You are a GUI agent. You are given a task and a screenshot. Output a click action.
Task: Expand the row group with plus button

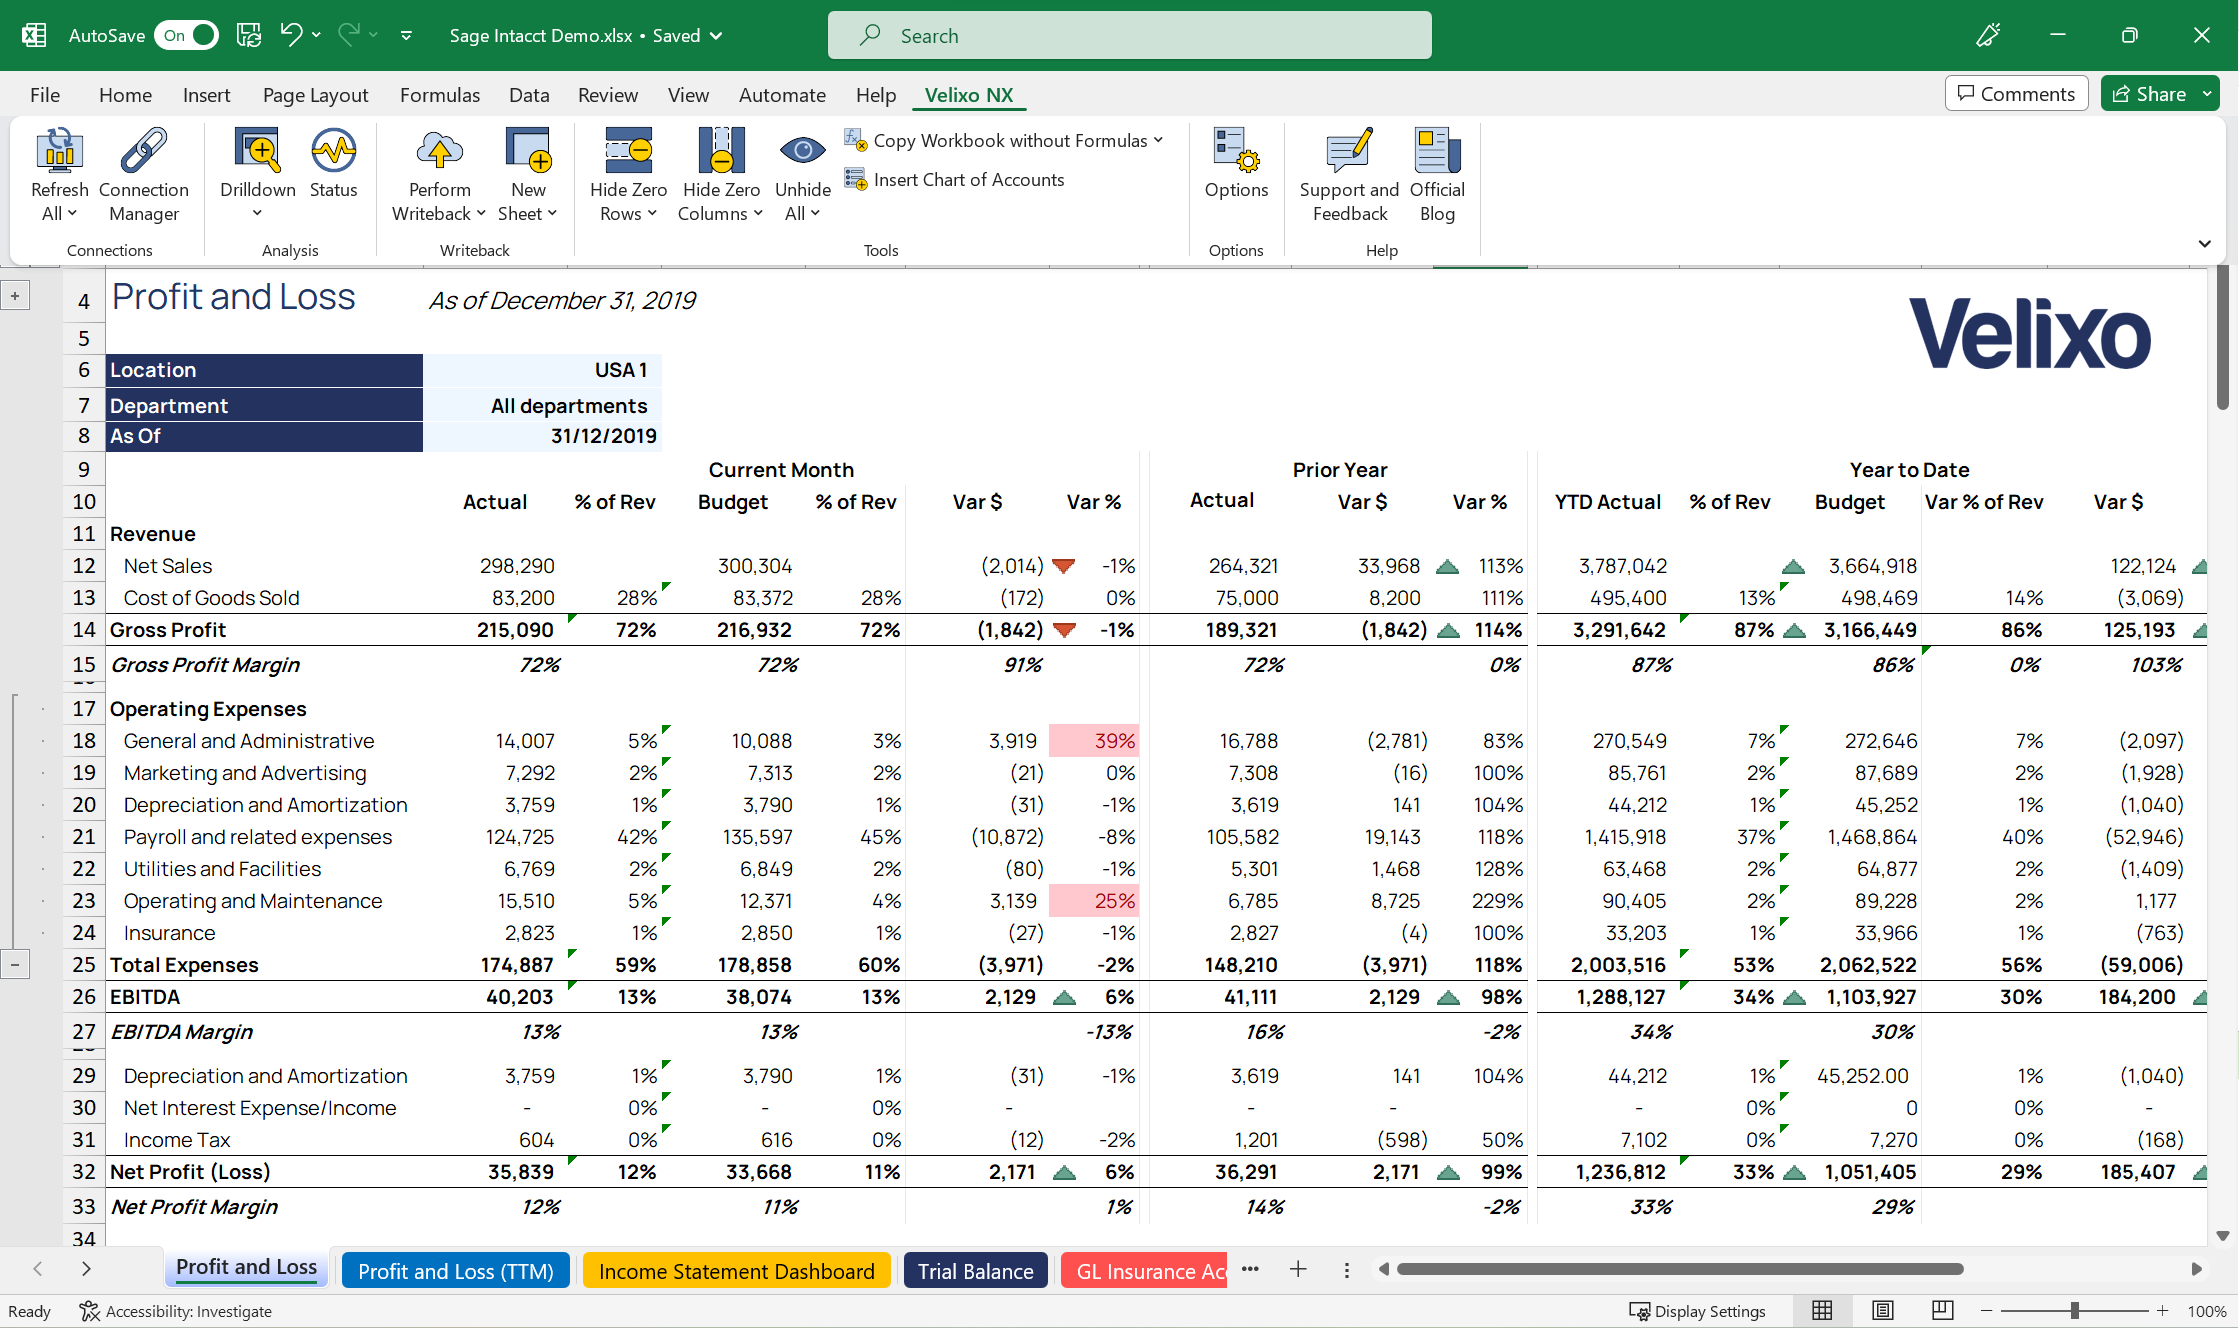(15, 296)
